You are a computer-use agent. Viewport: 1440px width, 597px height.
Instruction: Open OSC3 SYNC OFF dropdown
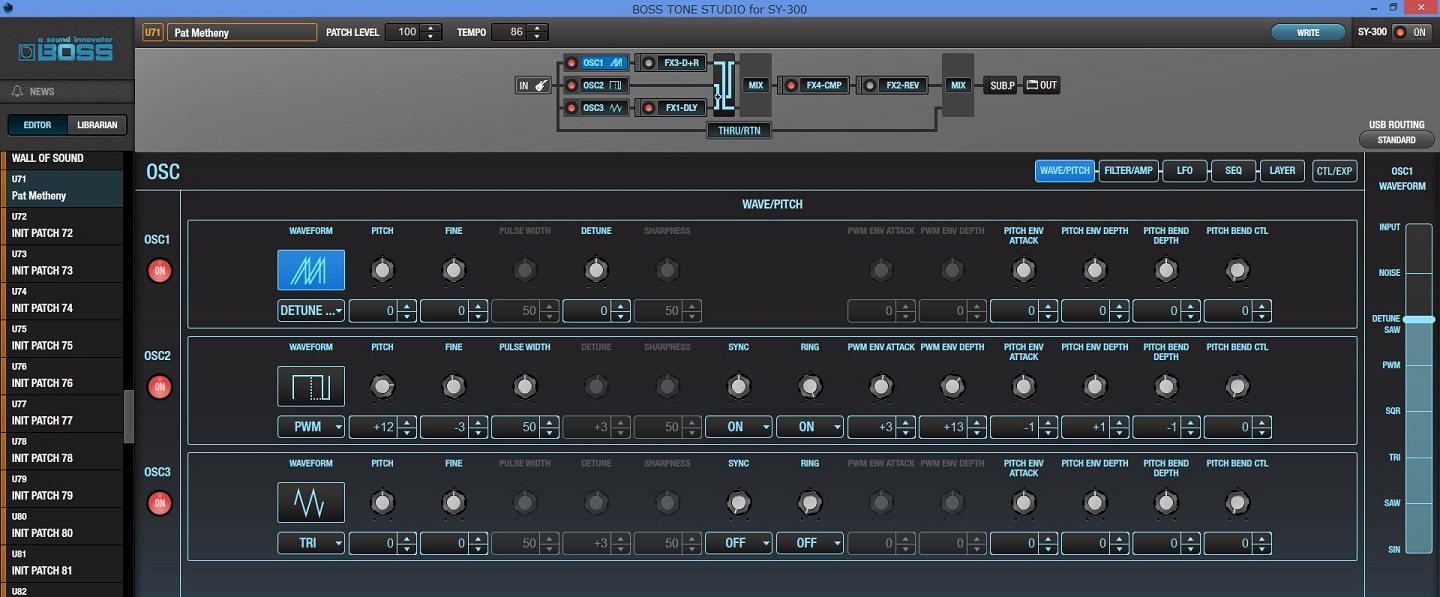coord(738,543)
